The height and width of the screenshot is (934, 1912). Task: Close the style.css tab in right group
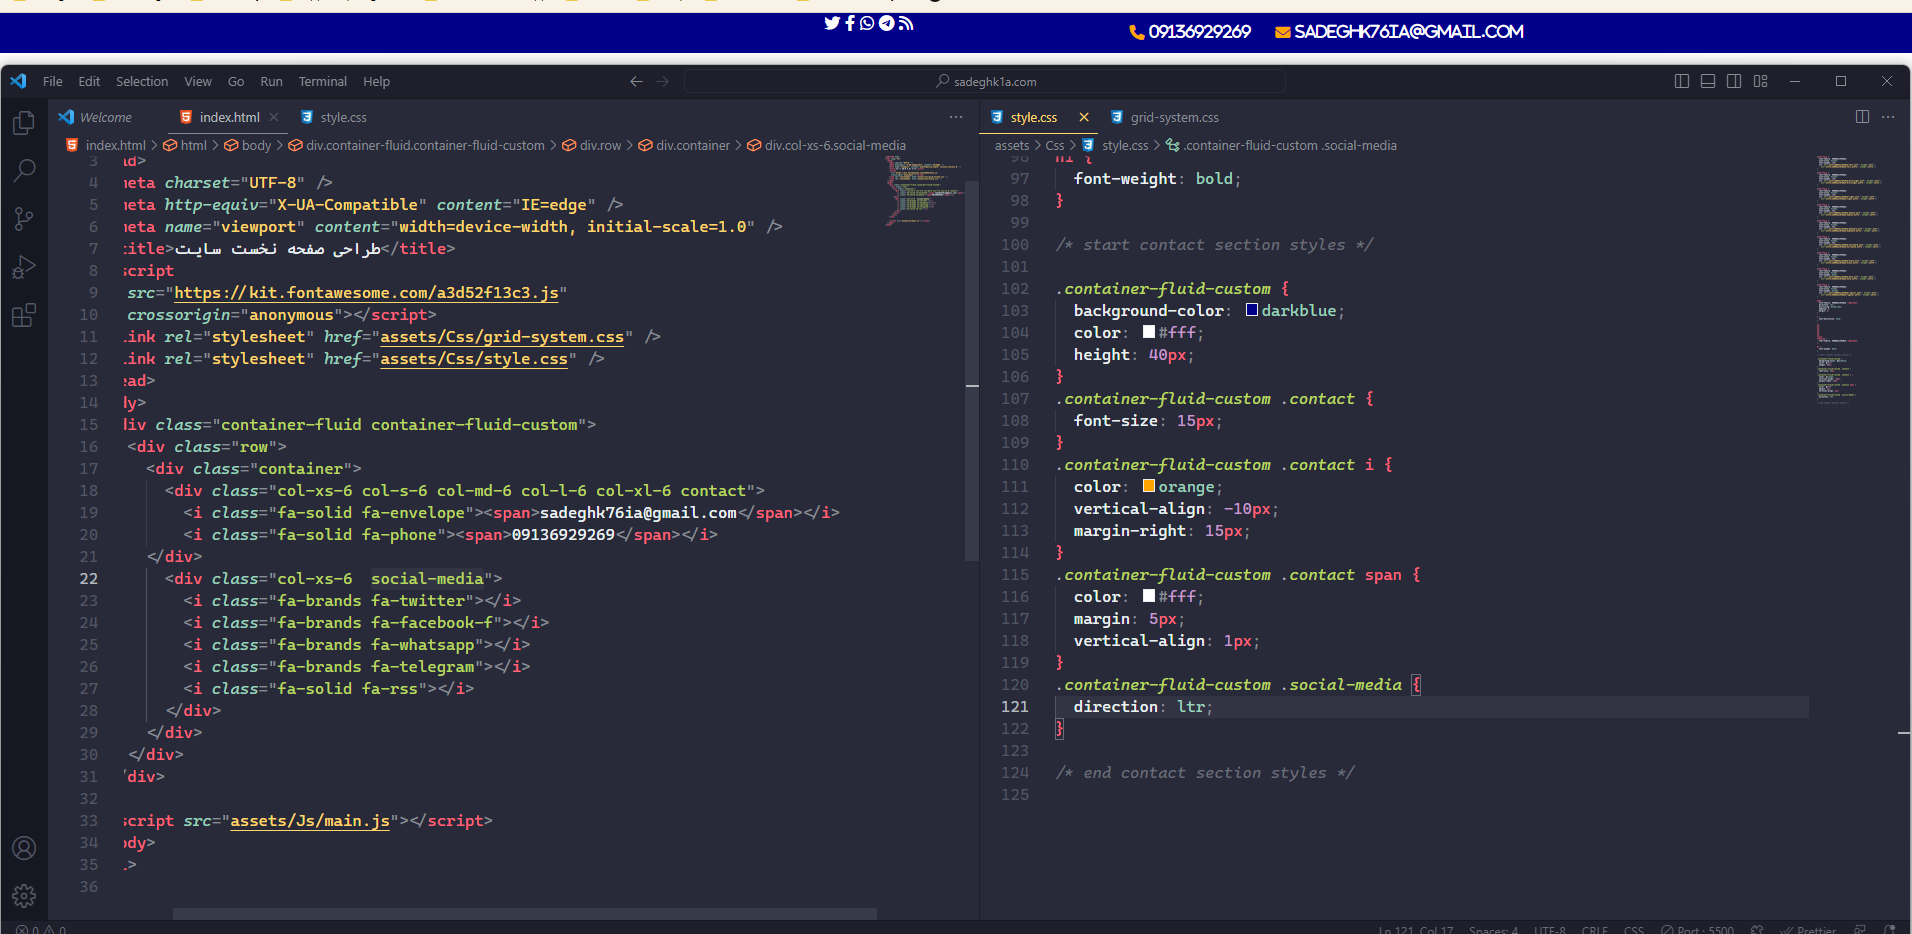1084,117
